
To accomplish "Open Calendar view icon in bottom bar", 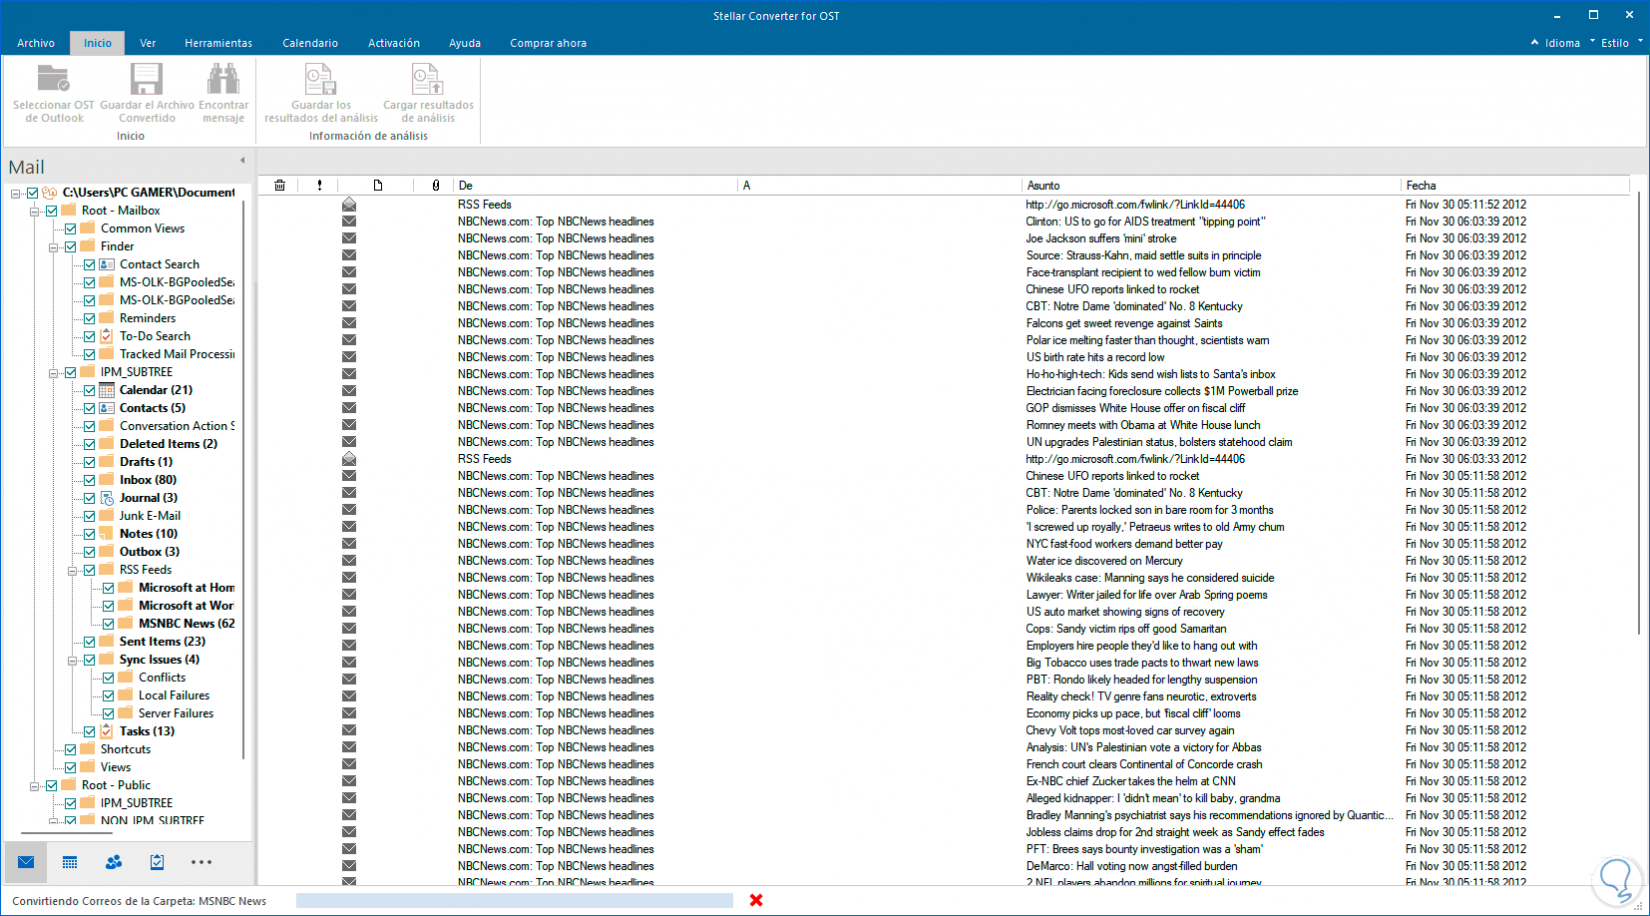I will coord(70,862).
